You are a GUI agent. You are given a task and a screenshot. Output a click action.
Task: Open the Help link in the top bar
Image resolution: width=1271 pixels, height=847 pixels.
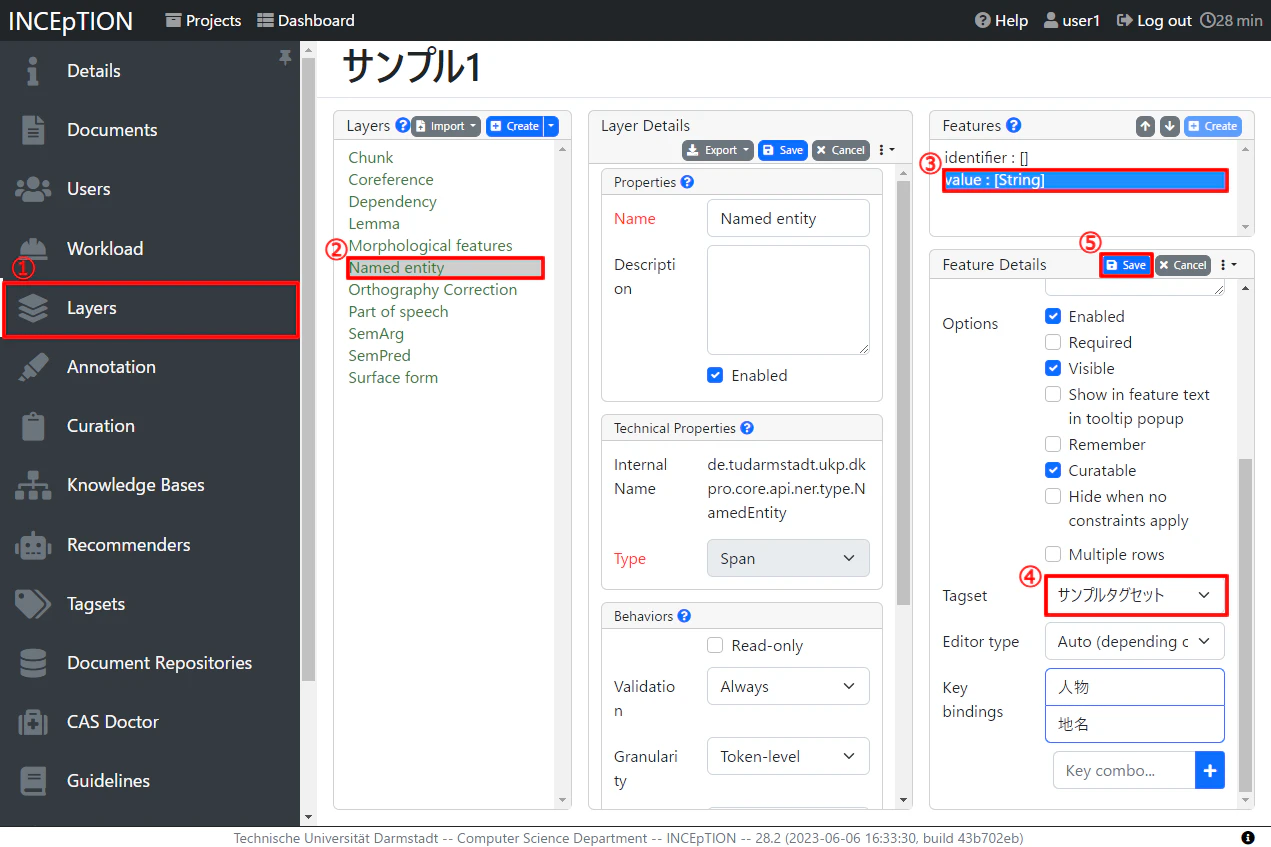tap(1001, 20)
